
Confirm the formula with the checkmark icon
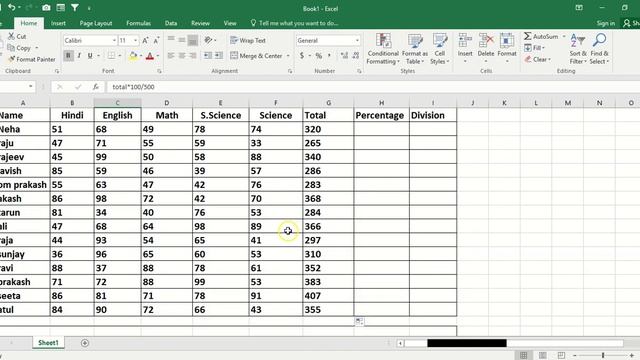78,87
